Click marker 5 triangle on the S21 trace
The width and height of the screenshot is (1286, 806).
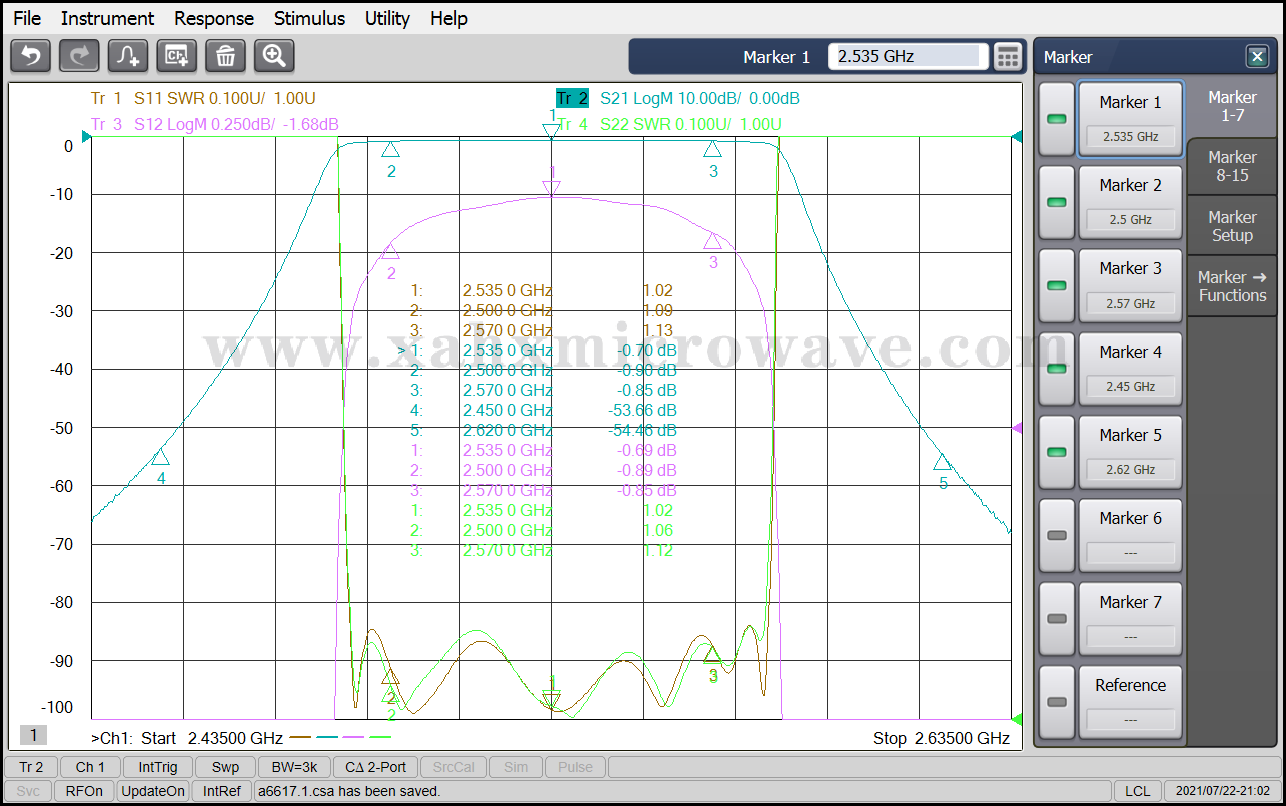point(942,462)
